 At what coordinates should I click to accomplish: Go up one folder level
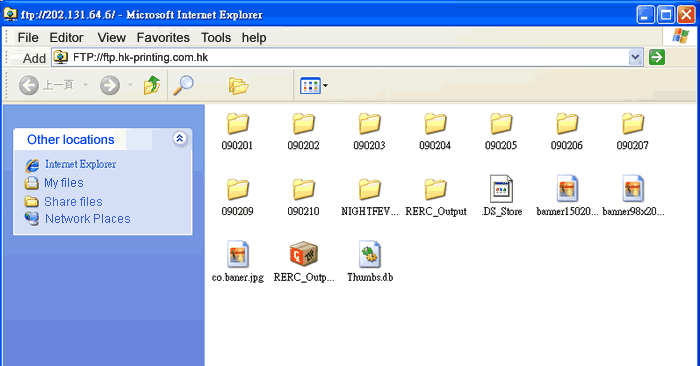click(x=152, y=85)
